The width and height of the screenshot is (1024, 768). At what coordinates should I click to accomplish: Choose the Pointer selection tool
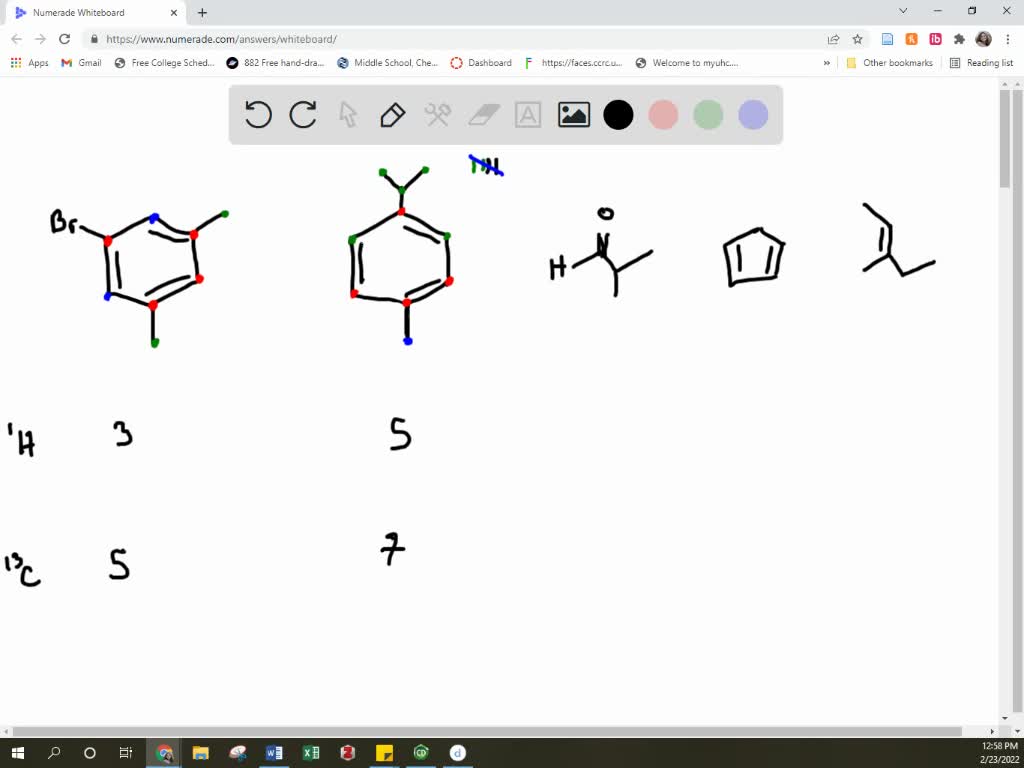[x=347, y=115]
